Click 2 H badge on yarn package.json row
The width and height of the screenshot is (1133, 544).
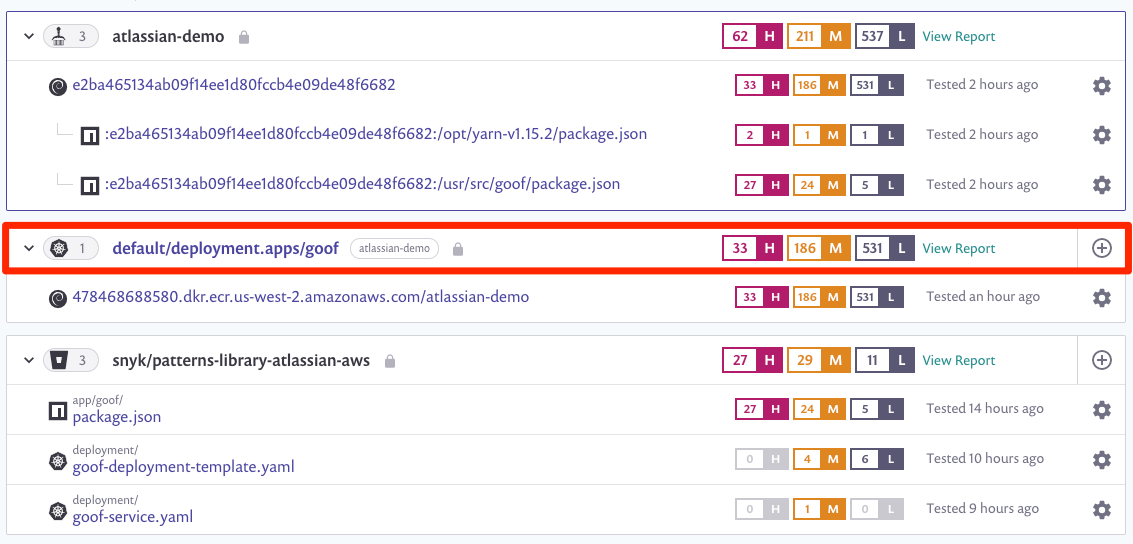click(x=762, y=135)
